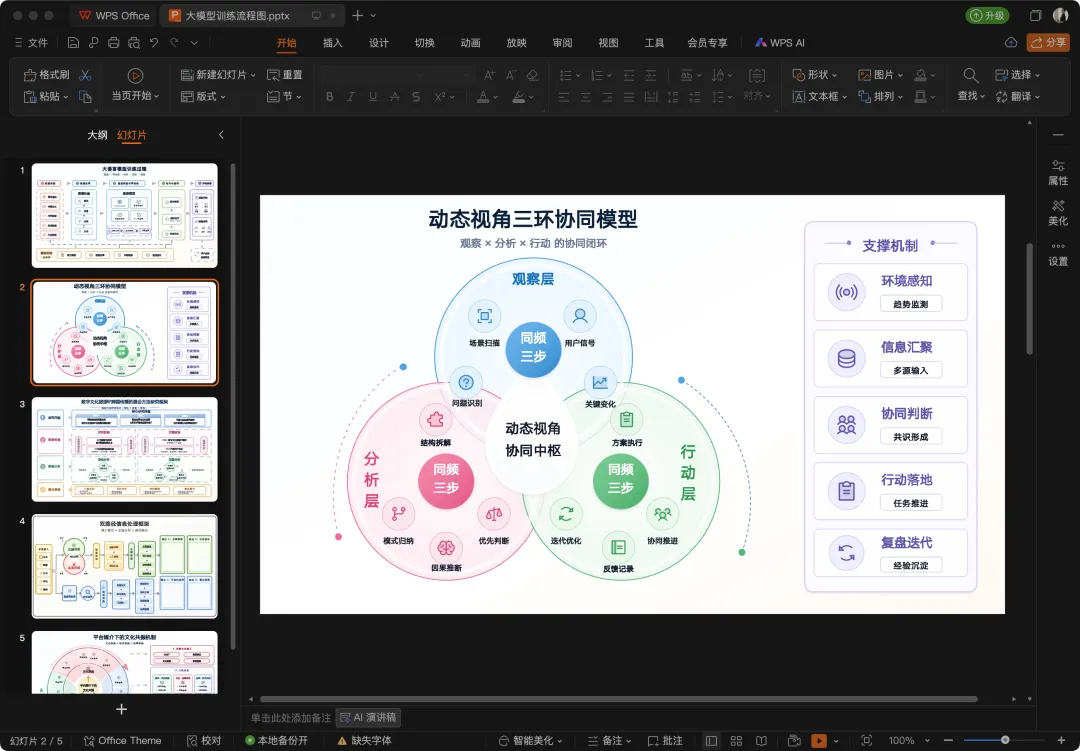Collapse the slide panel with chevron

pos(221,135)
